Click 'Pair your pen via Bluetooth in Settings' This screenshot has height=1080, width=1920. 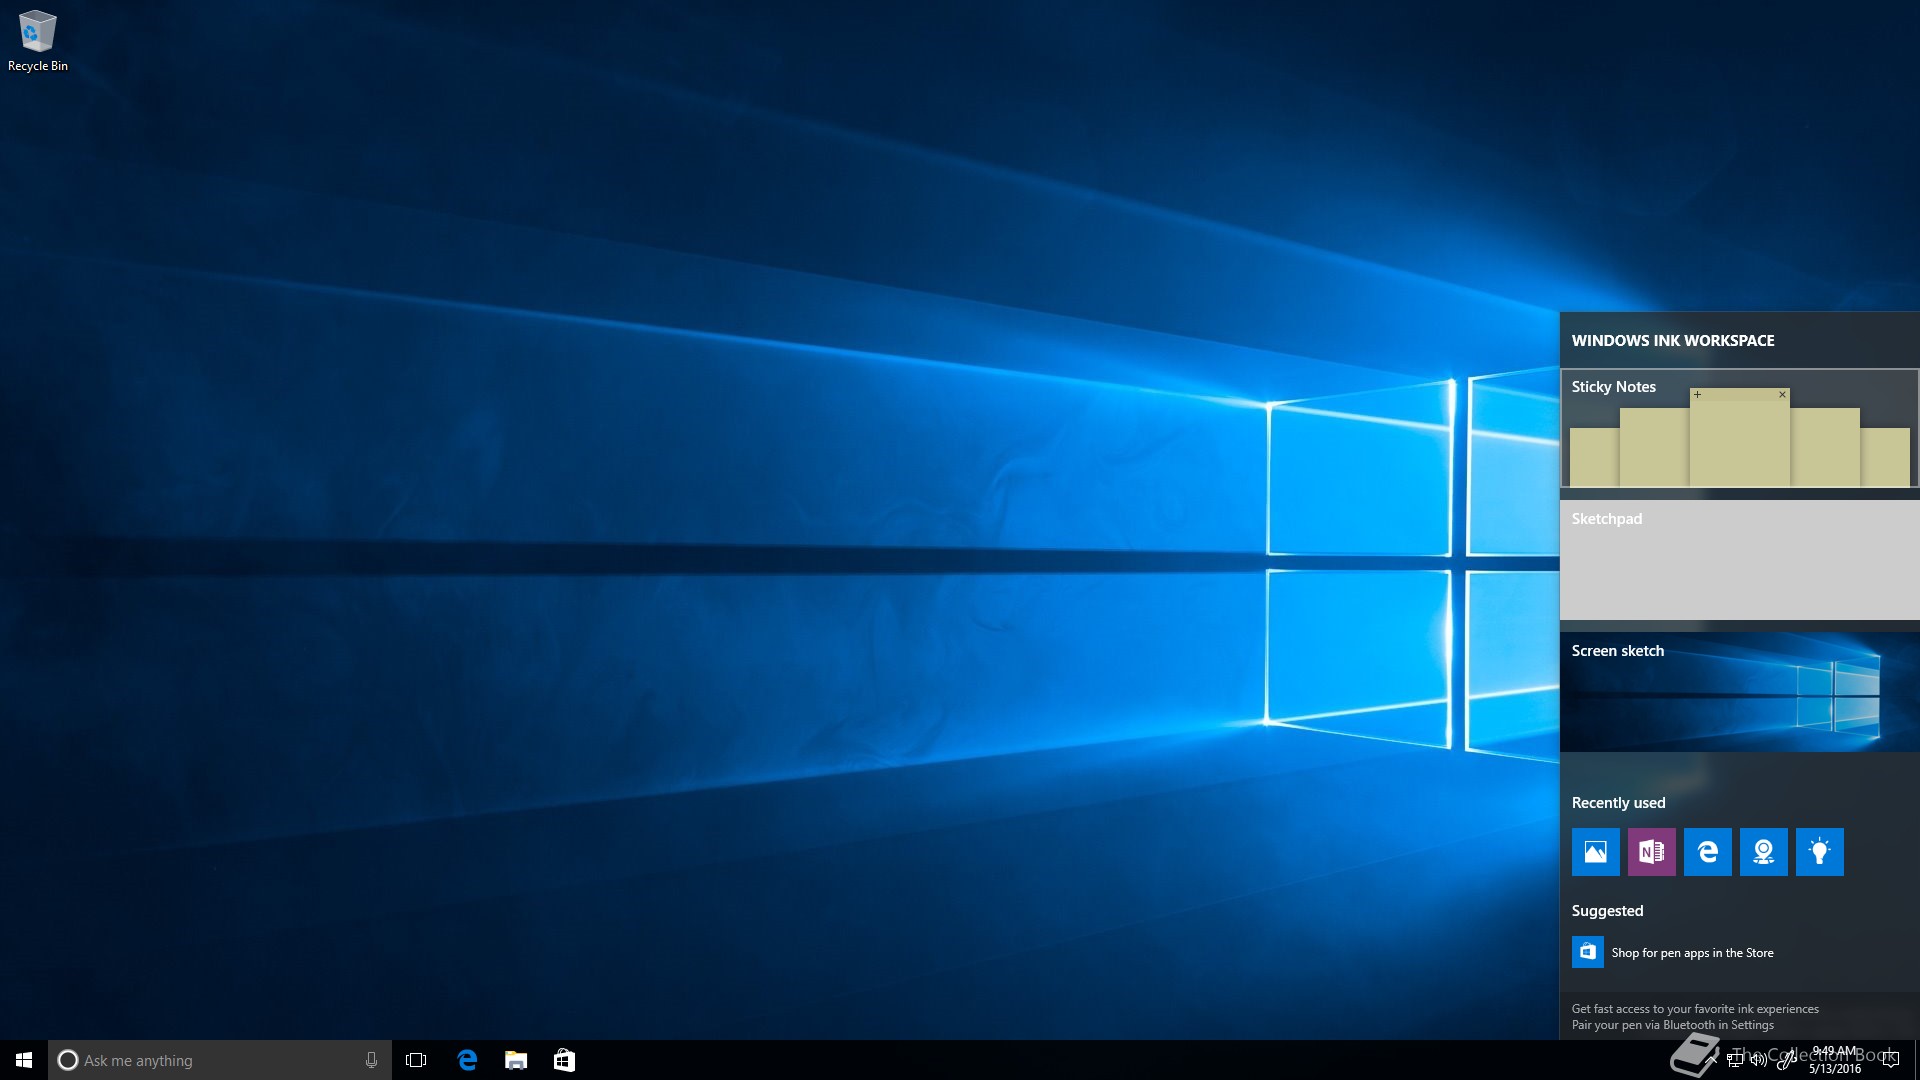1672,1025
